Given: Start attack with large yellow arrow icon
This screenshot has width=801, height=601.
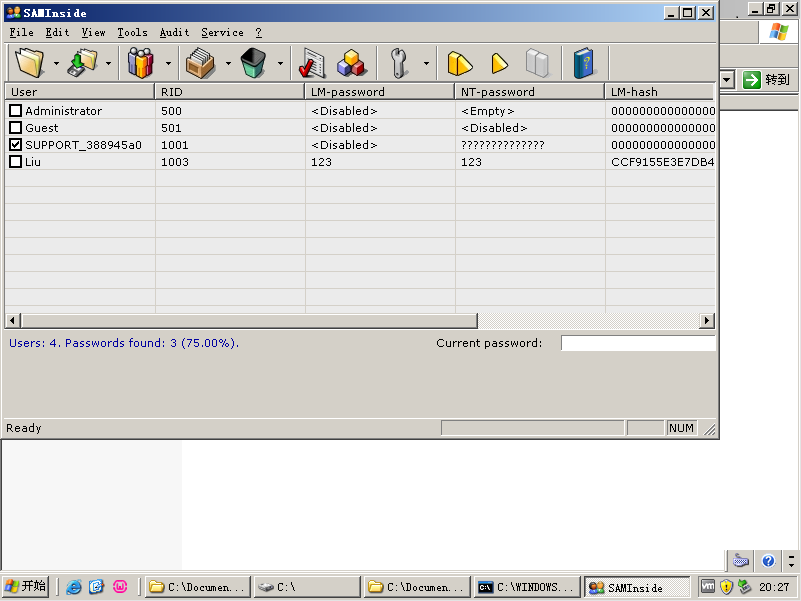Looking at the screenshot, I should (460, 64).
